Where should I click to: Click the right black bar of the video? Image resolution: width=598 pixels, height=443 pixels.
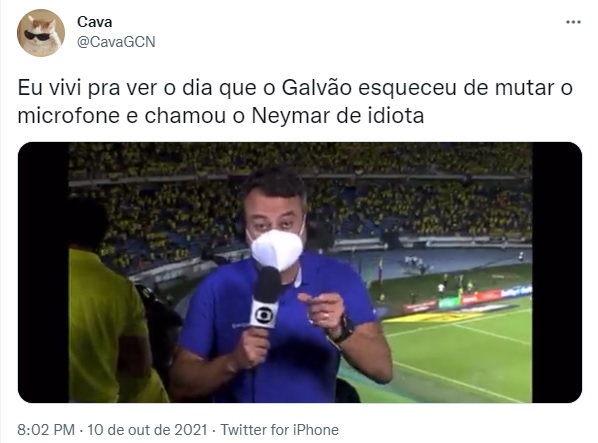coord(557,272)
